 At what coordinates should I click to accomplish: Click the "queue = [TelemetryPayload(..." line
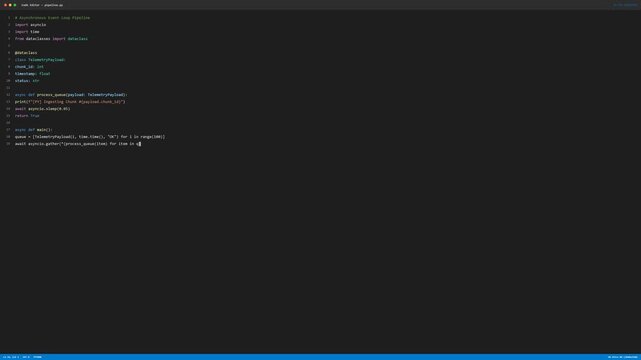tap(90, 137)
